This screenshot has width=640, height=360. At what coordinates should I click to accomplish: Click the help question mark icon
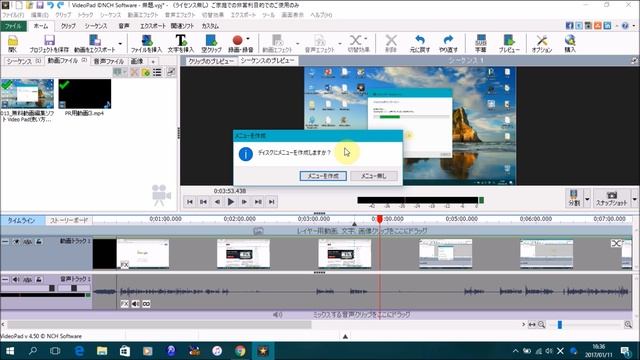(625, 25)
